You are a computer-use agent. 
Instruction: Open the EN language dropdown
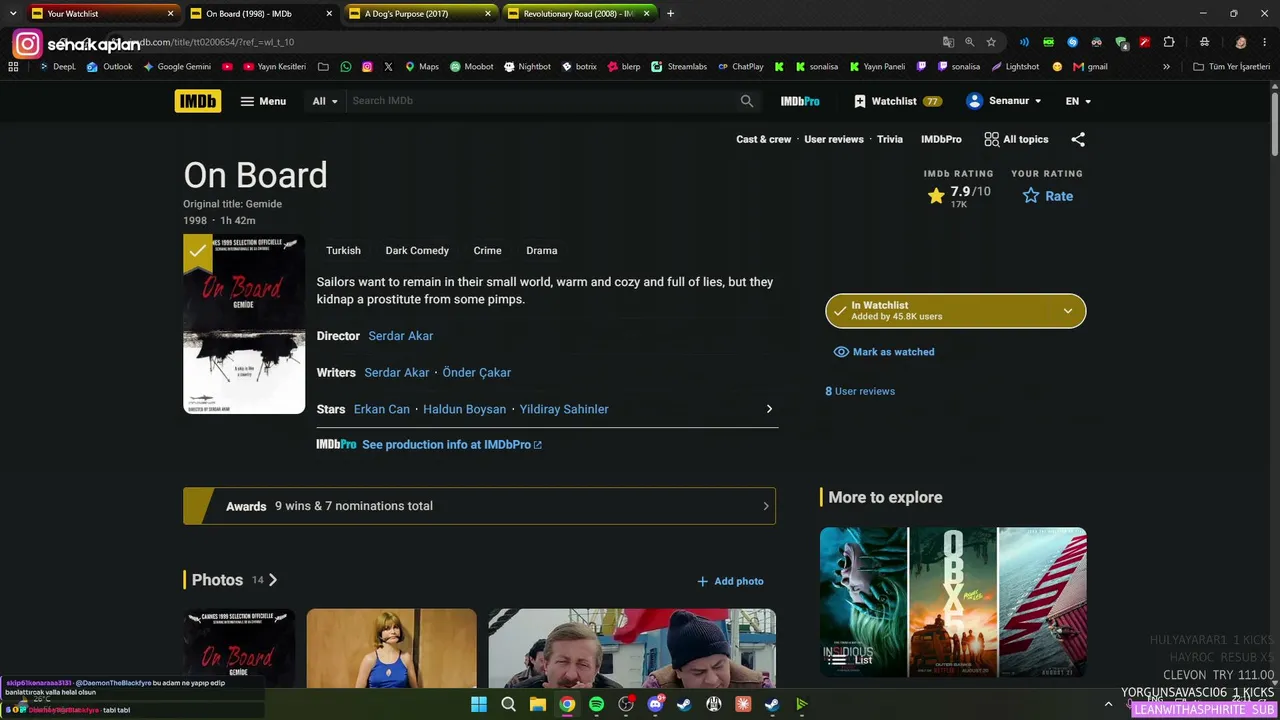(1078, 101)
